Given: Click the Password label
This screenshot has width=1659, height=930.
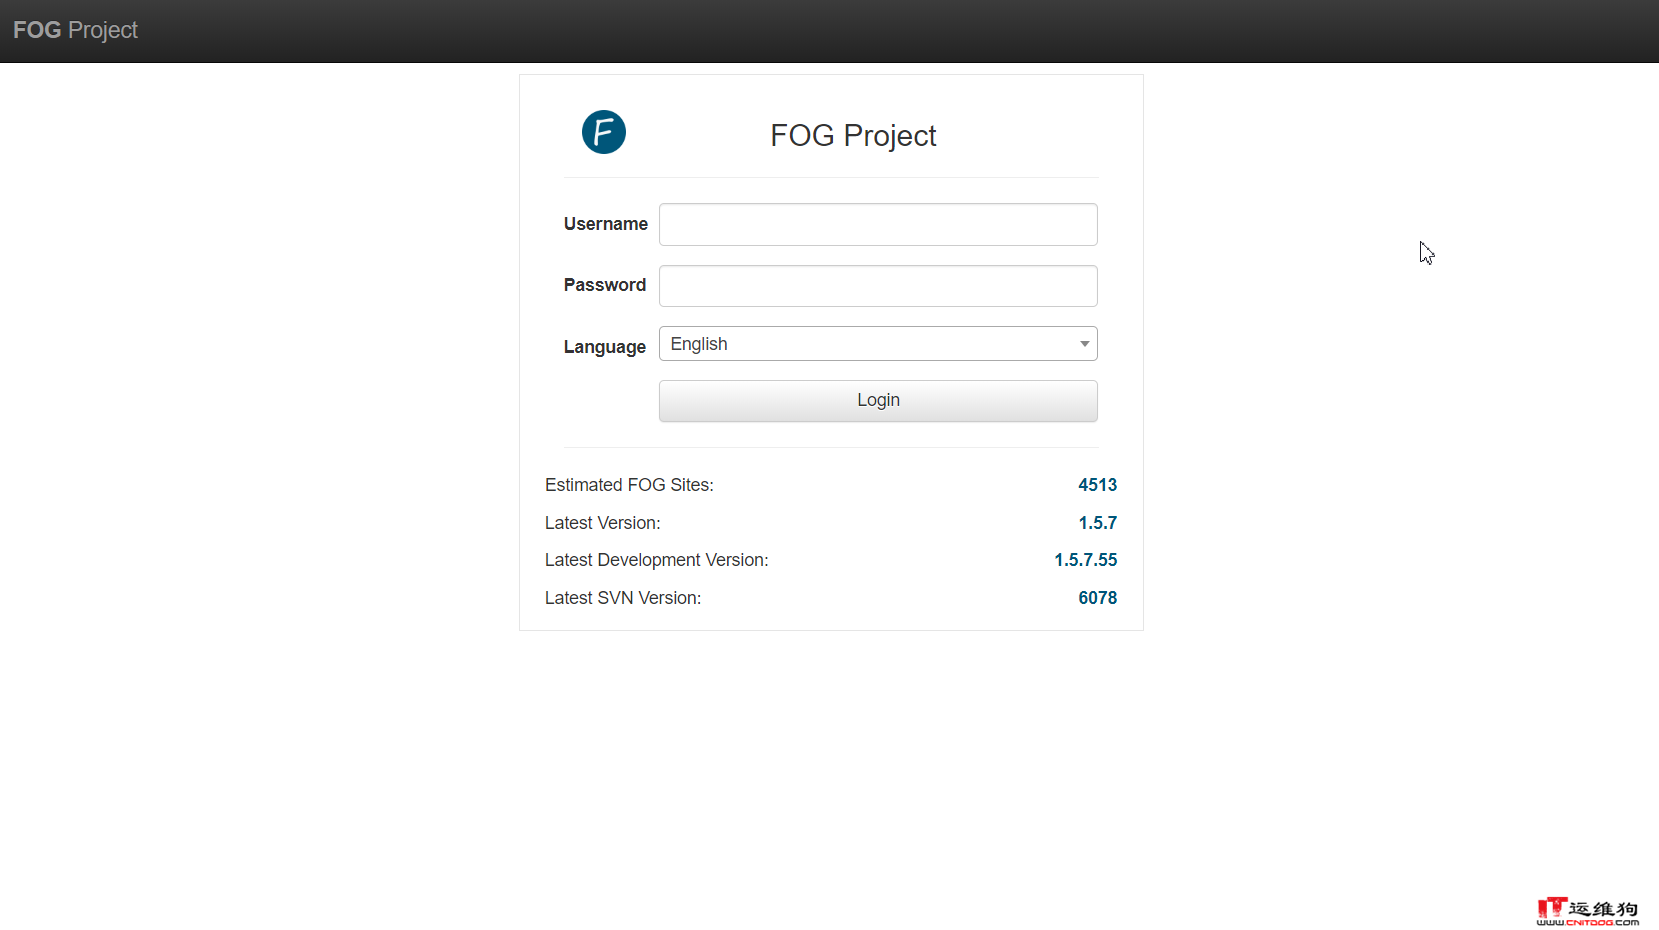Looking at the screenshot, I should pos(604,285).
